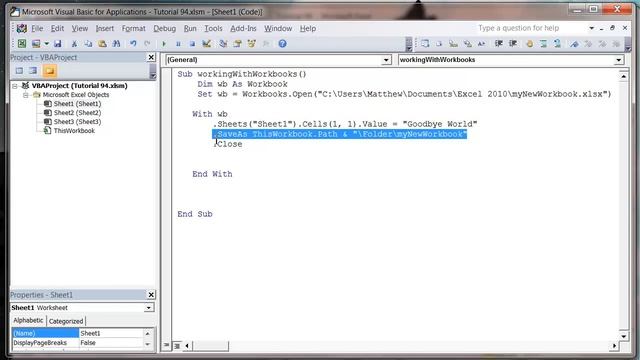This screenshot has height=360, width=640.
Task: Click Complete Word icon
Action: point(482,44)
